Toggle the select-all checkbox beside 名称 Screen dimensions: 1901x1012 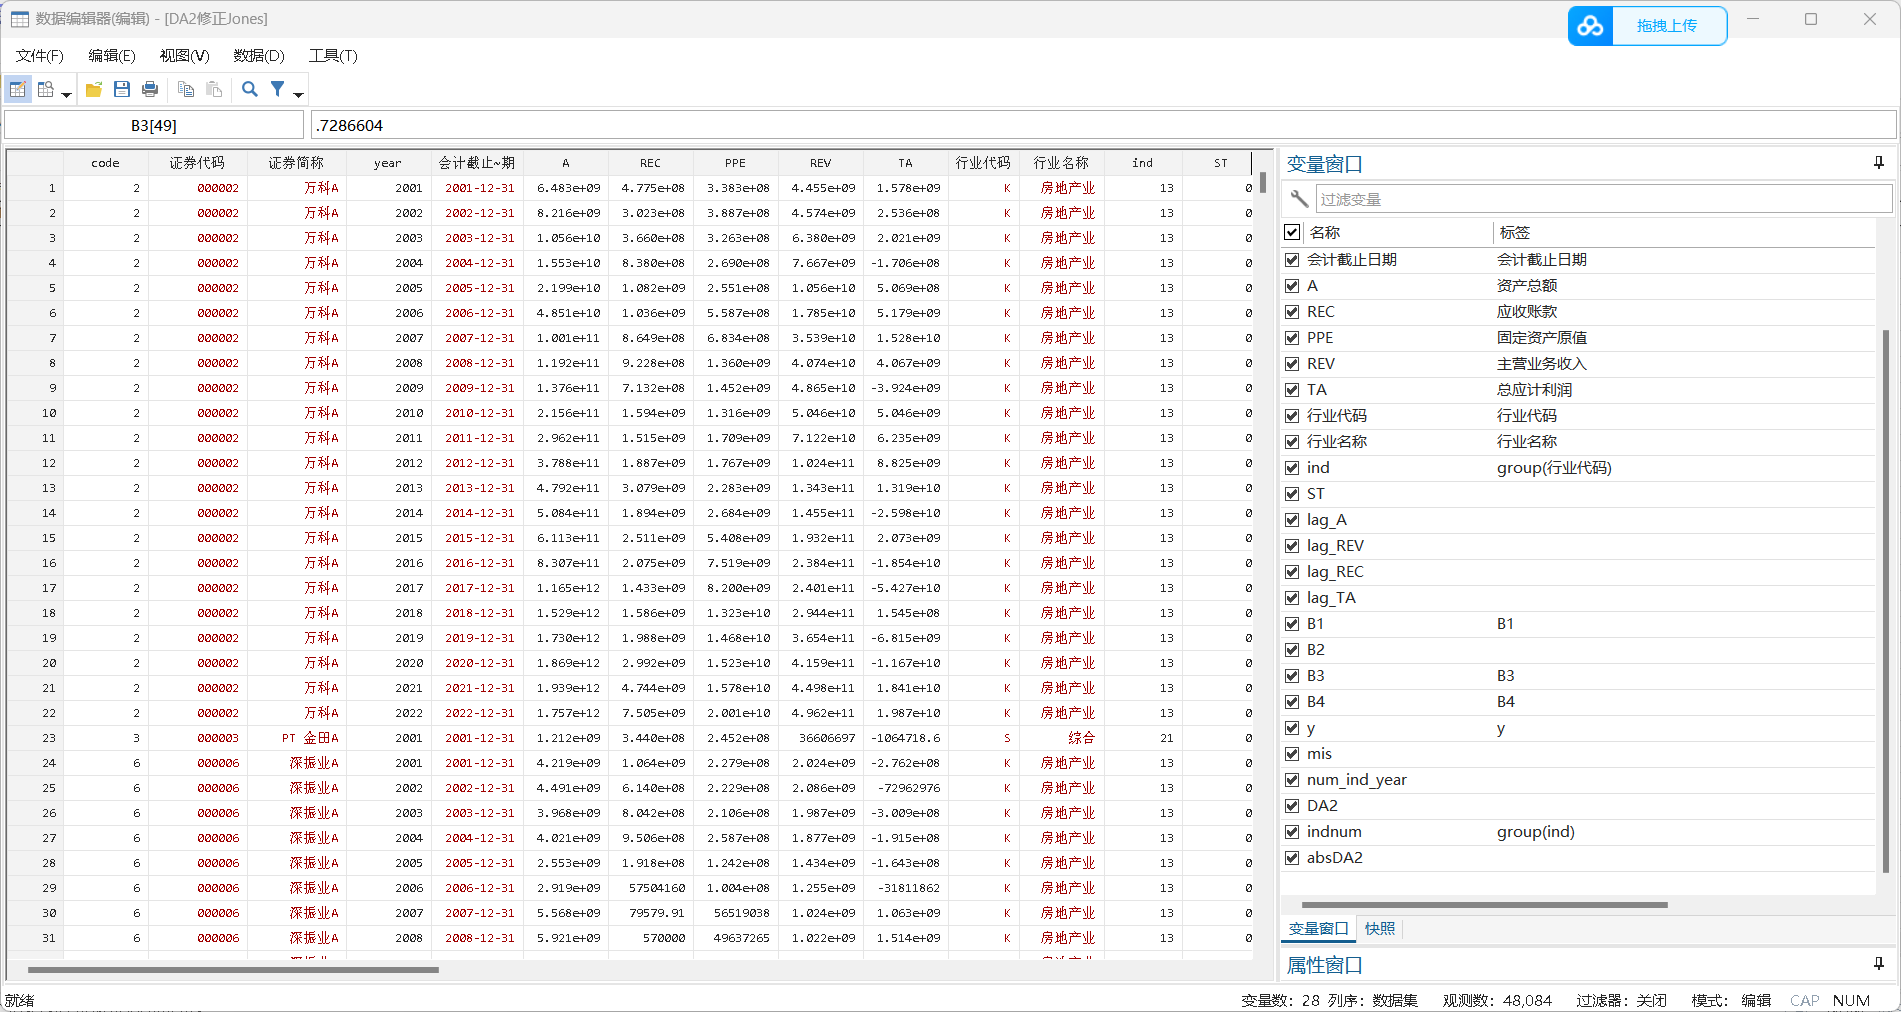tap(1292, 232)
